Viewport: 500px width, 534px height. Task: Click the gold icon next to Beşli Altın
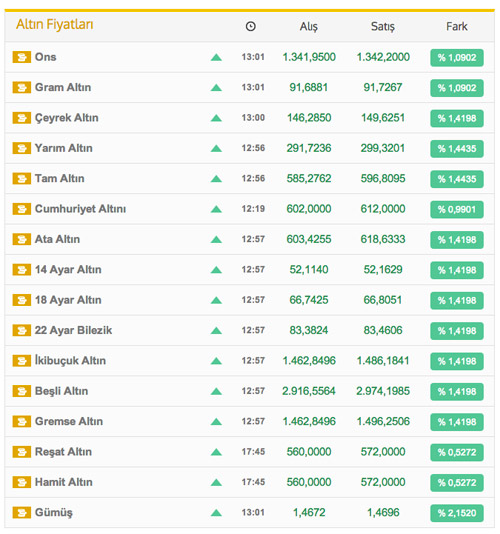pyautogui.click(x=21, y=391)
